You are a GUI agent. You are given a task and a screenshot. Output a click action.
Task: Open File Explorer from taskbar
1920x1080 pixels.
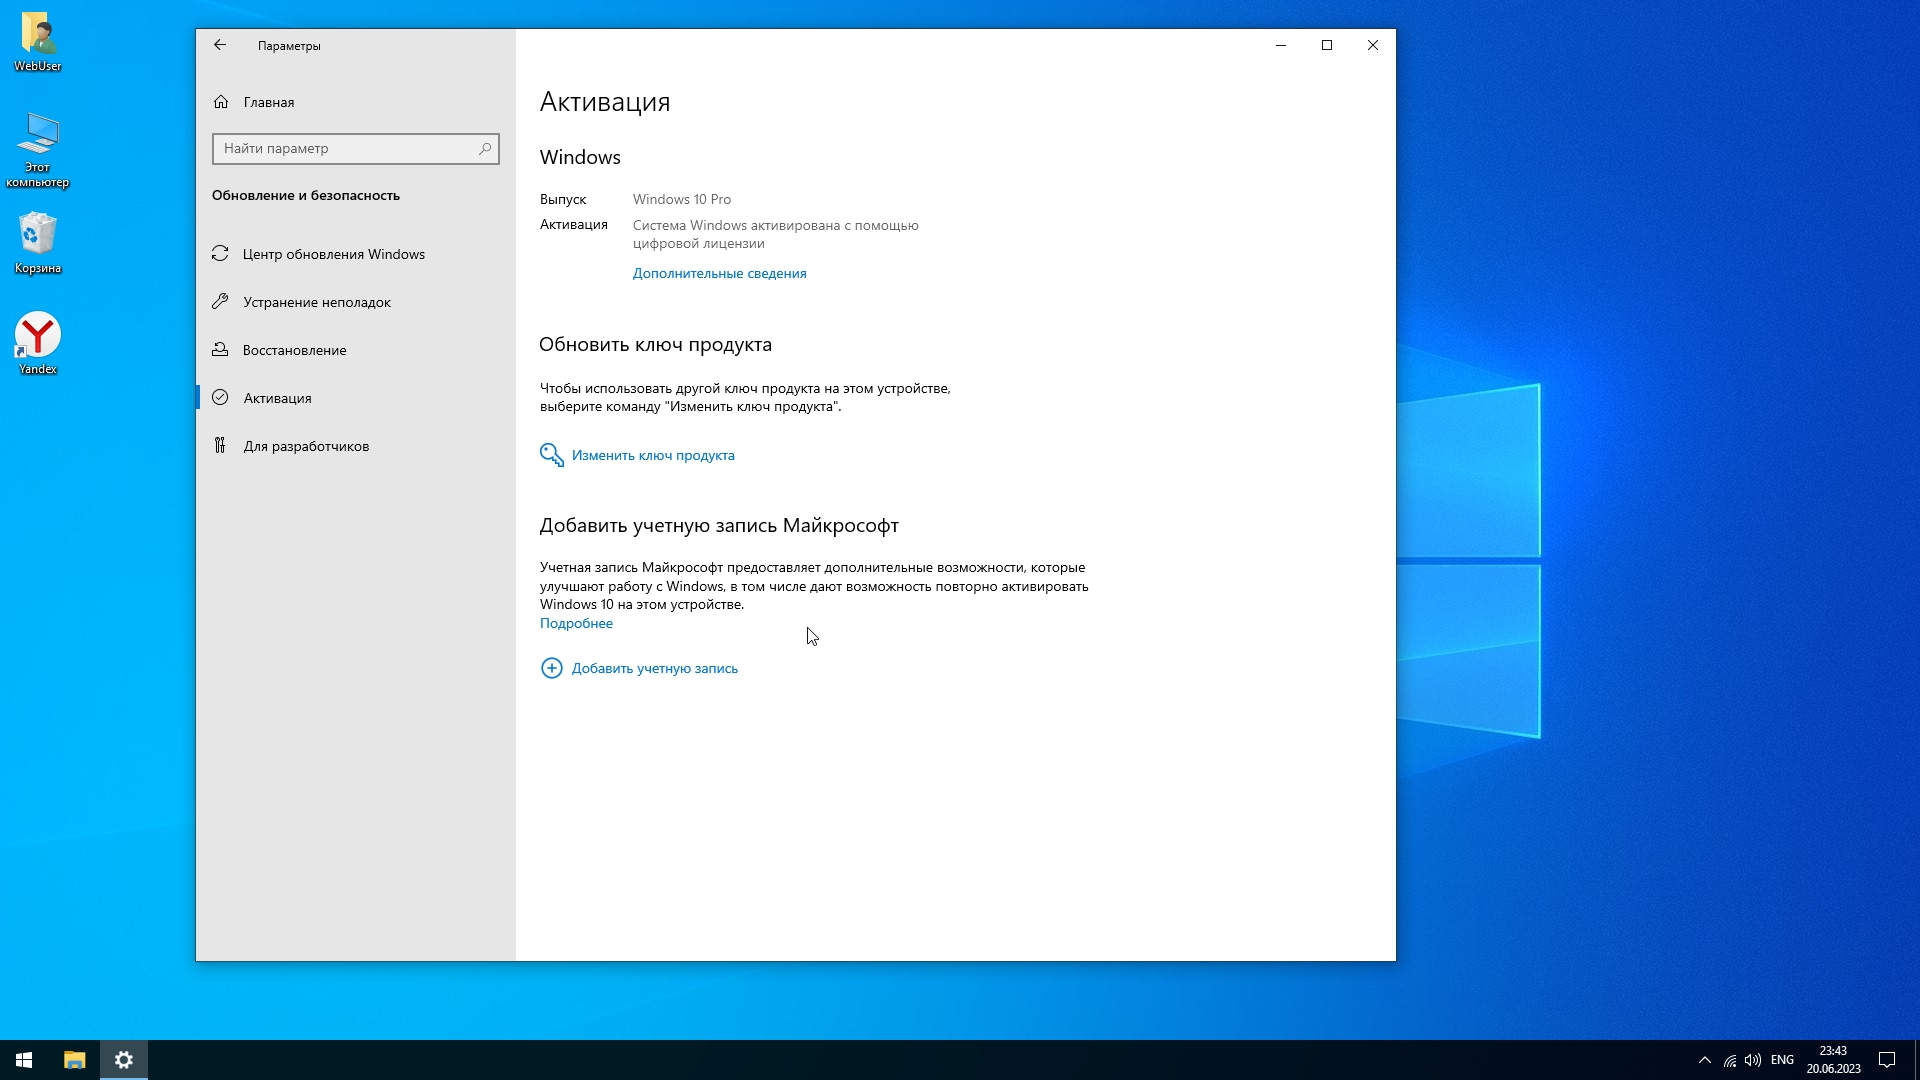click(75, 1060)
